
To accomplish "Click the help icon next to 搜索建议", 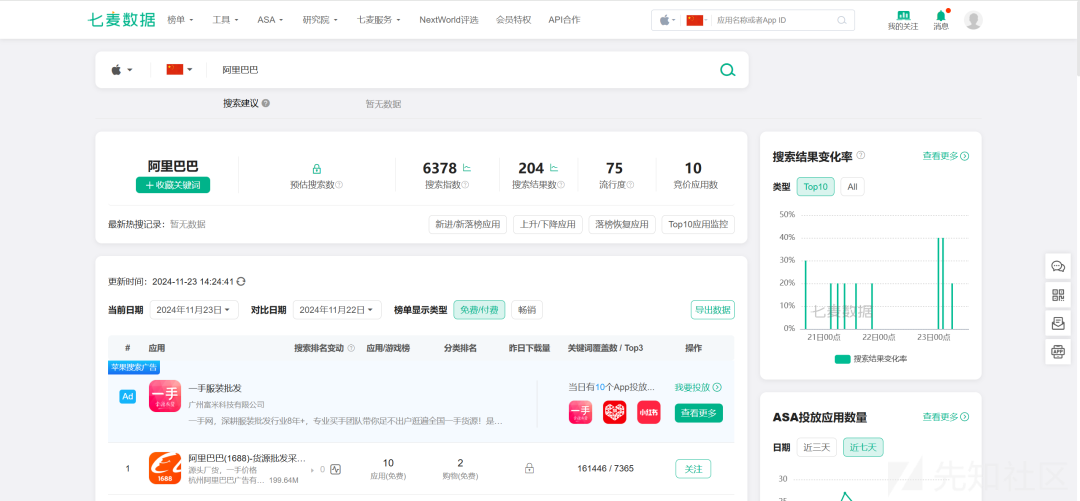I will (266, 103).
